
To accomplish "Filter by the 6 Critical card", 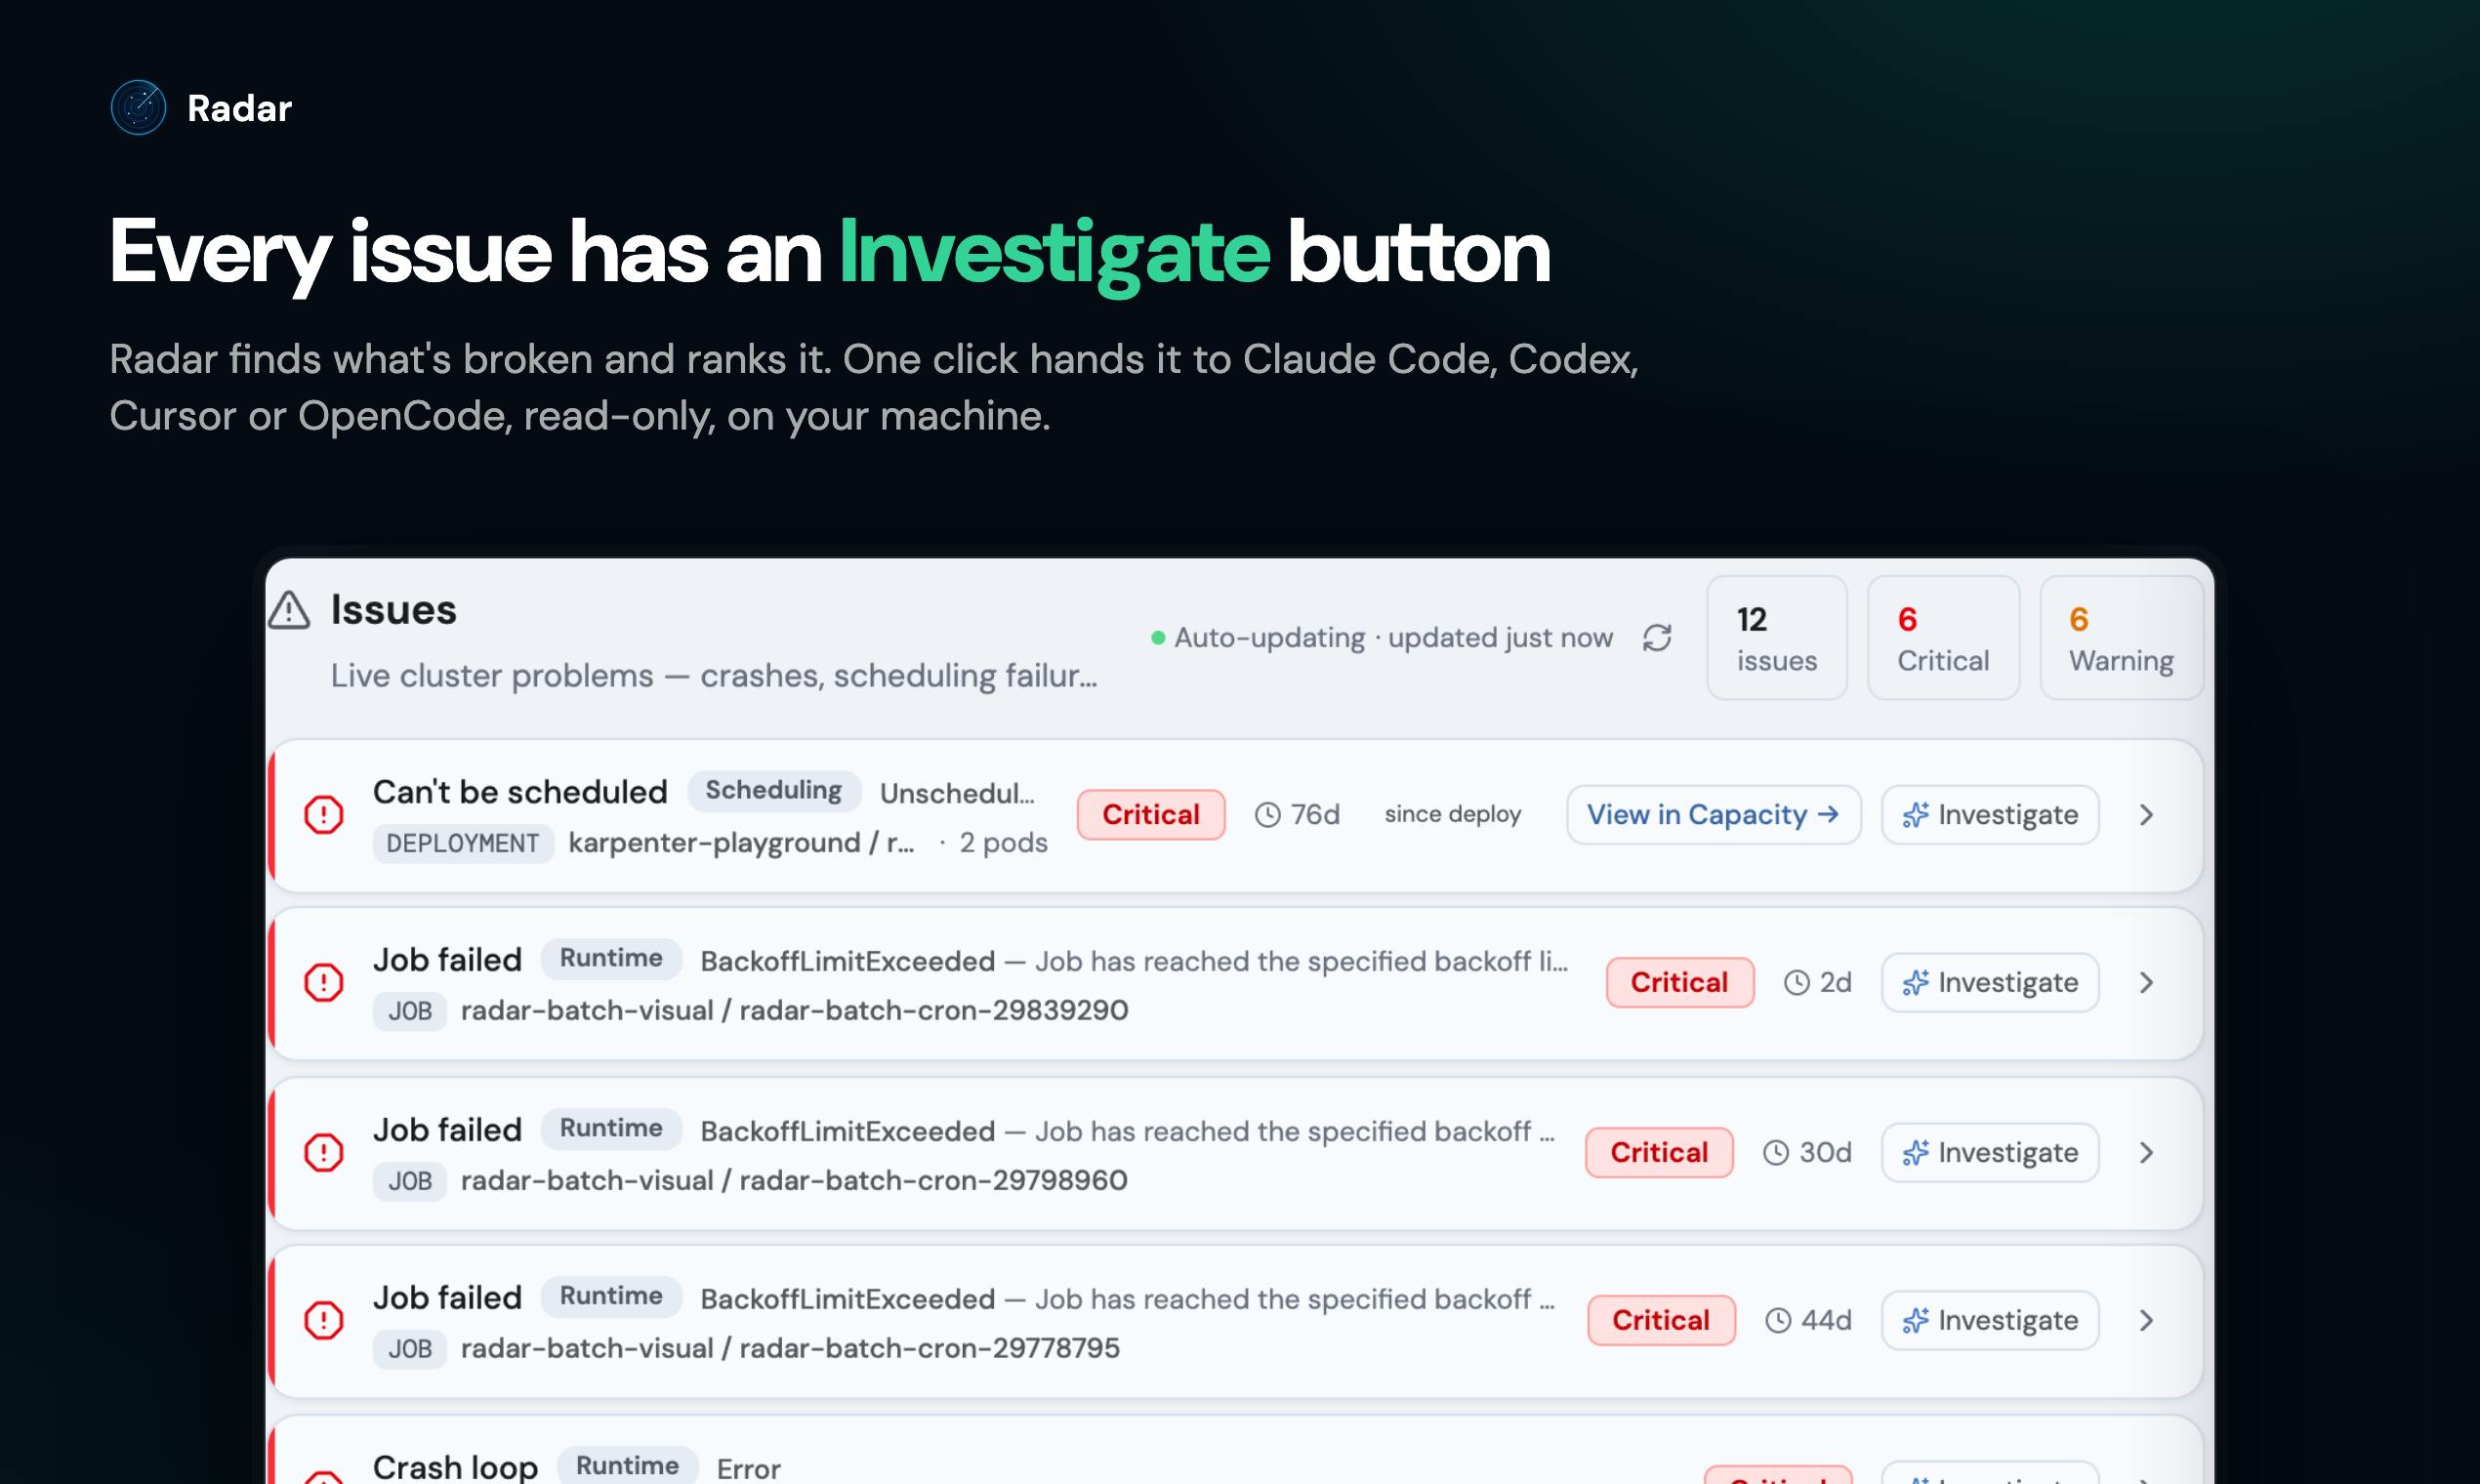I will [x=1943, y=638].
